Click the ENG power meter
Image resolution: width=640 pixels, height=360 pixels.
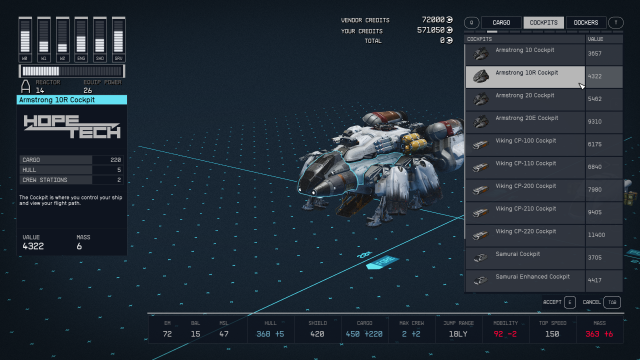pos(81,40)
